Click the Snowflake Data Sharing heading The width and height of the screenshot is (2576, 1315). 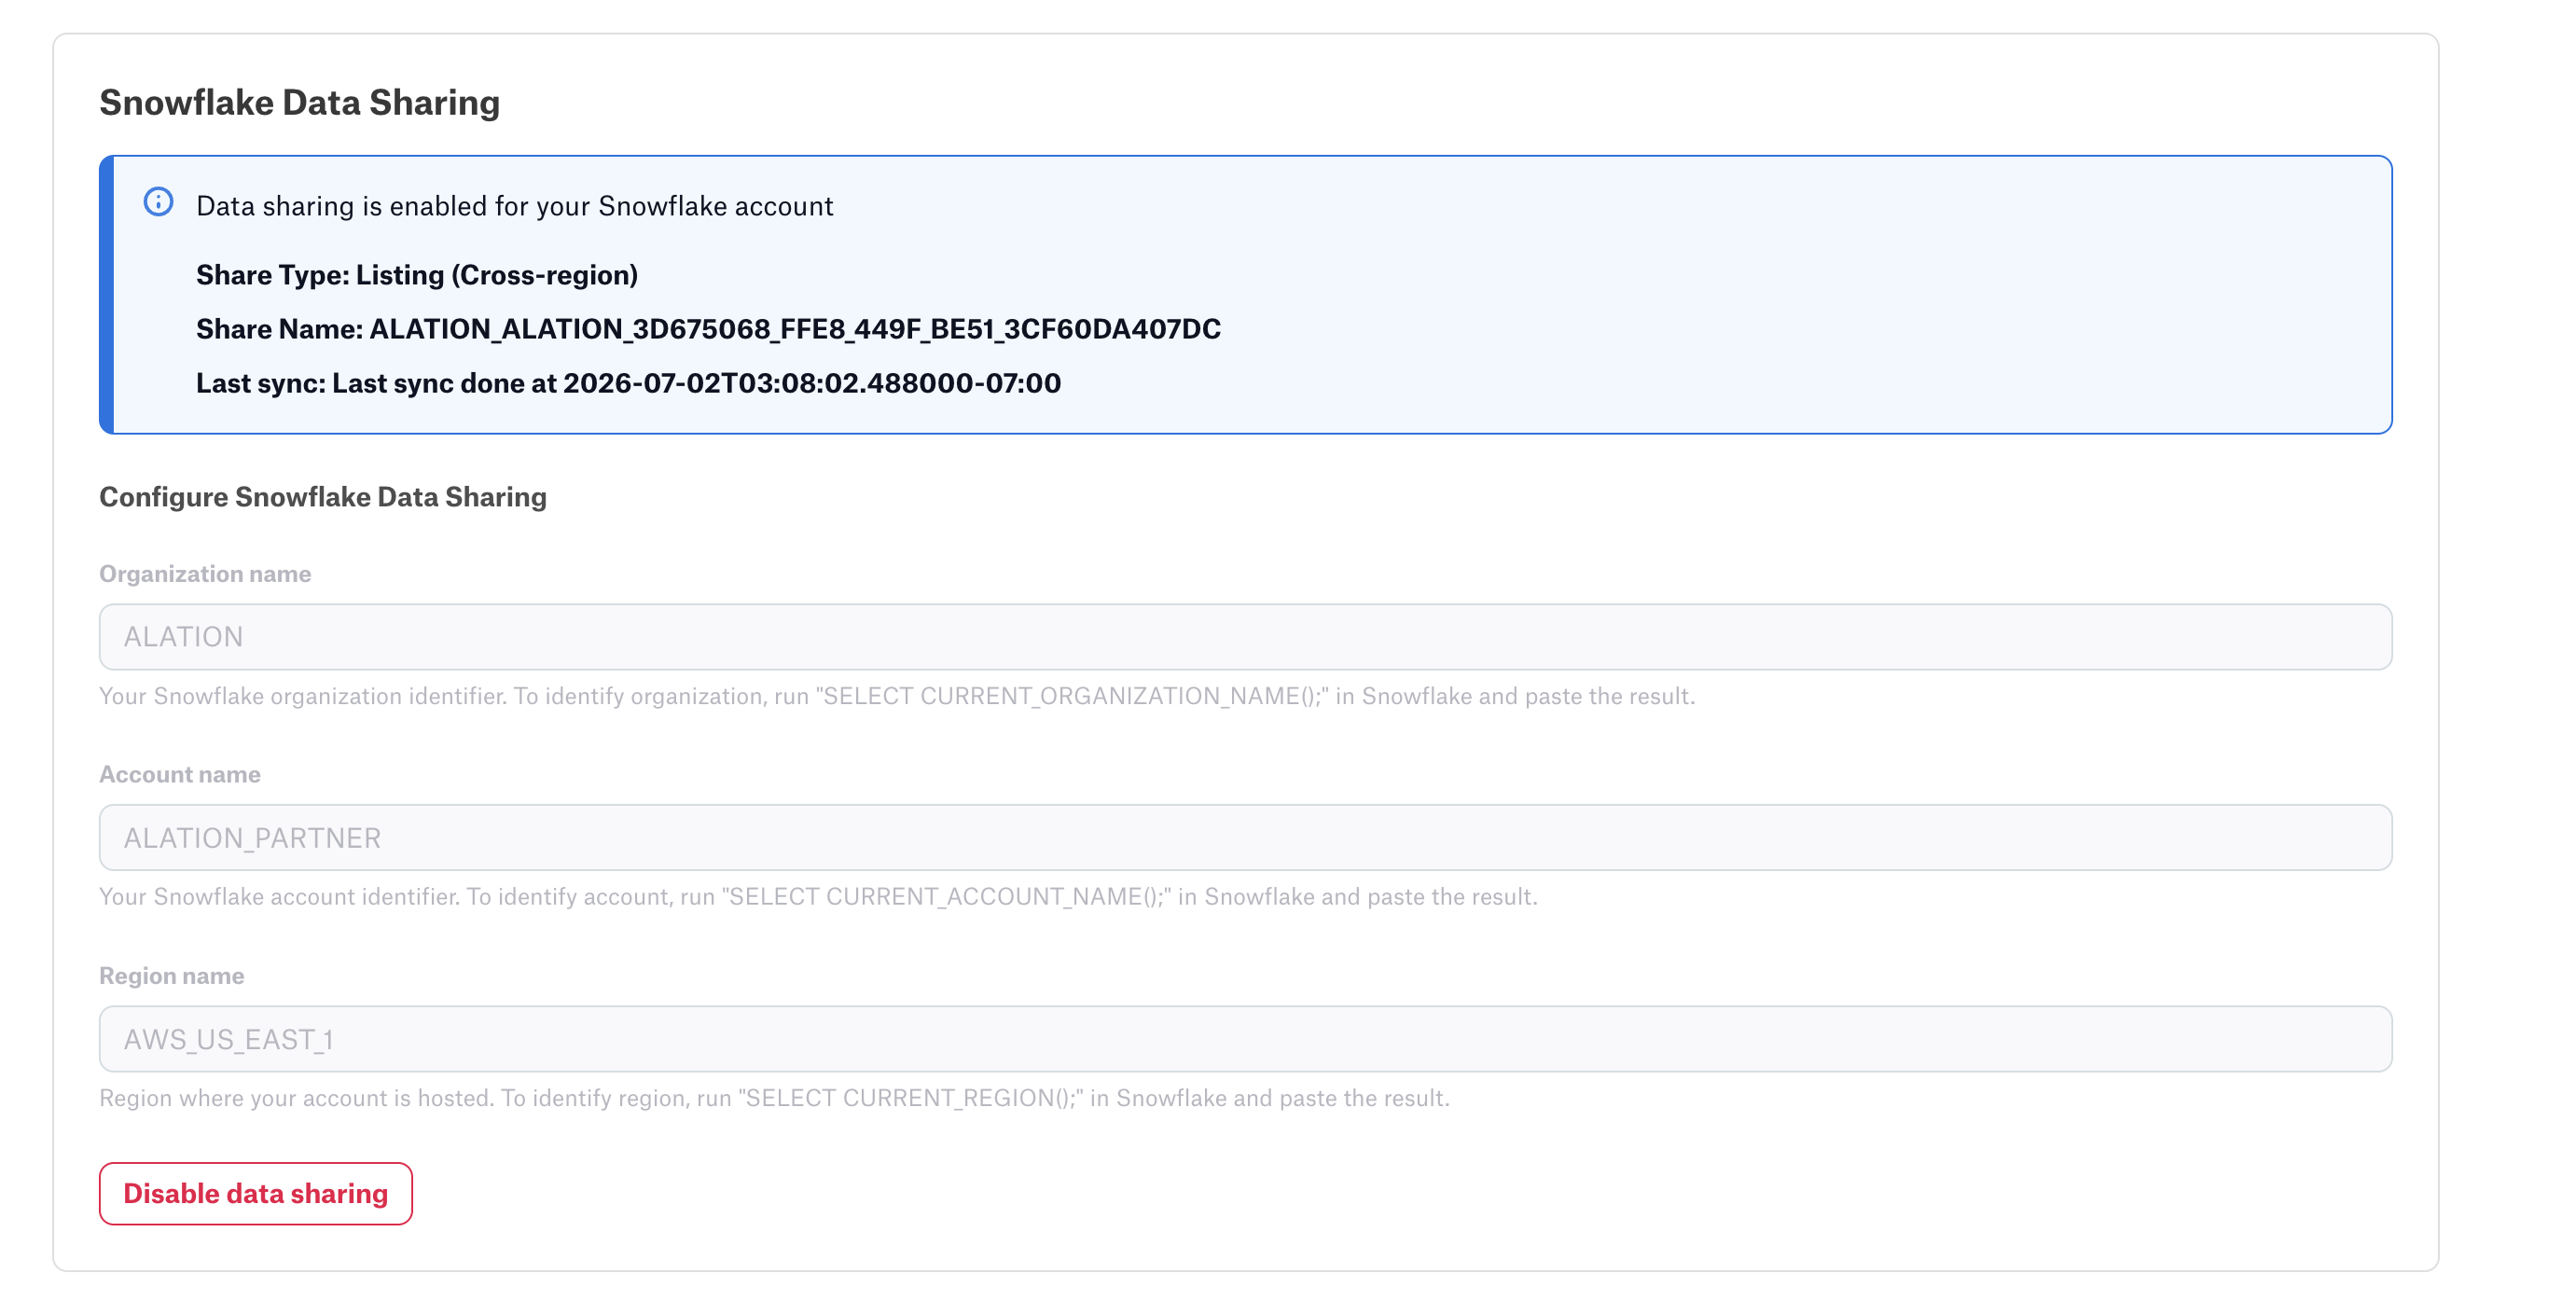299,103
